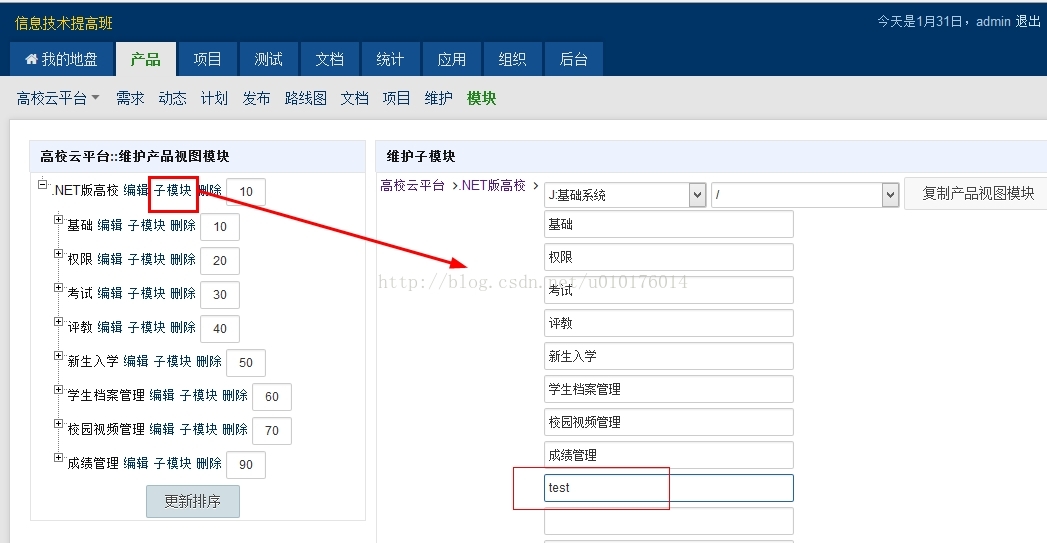Expand the 校园视频管理 tree node
This screenshot has height=543, width=1047.
click(59, 423)
